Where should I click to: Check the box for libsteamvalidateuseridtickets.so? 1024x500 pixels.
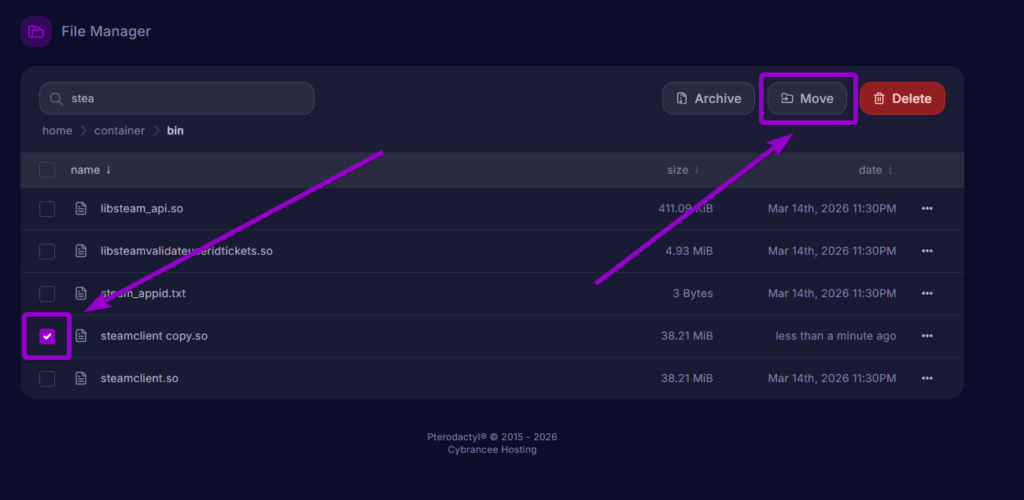[47, 251]
